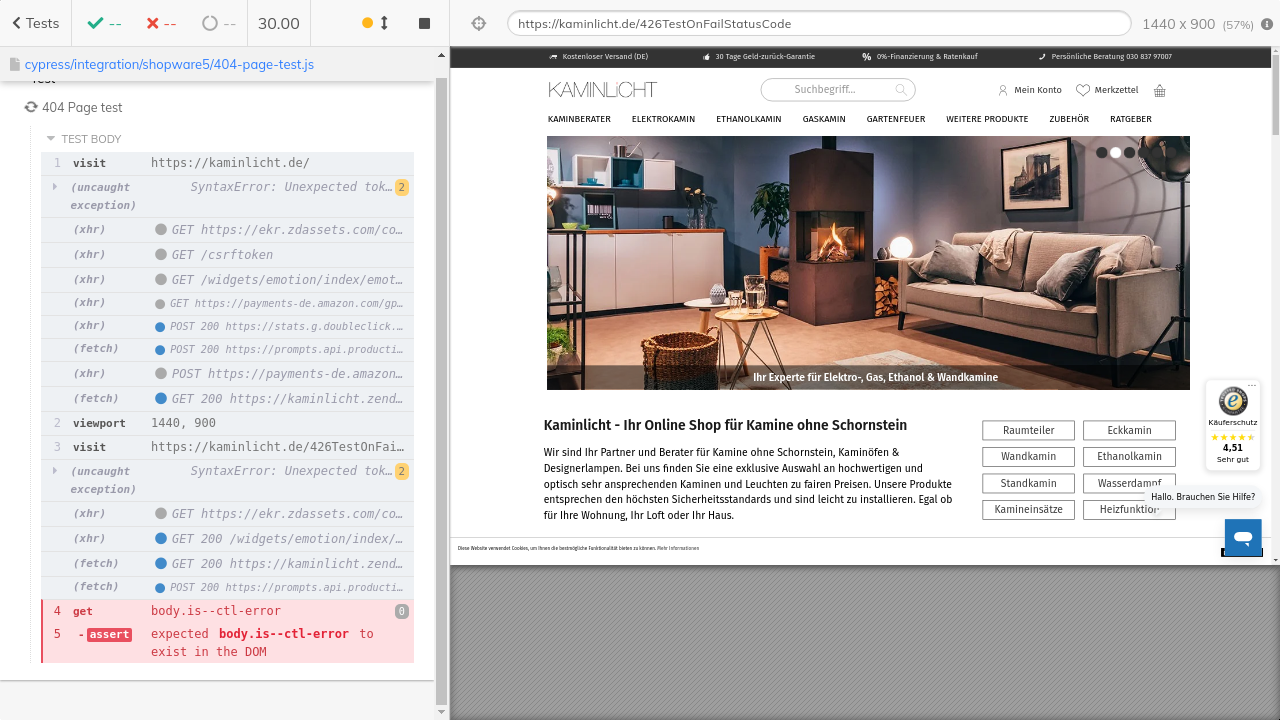Screen dimensions: 1280x720
Task: Click the Trusted Shops Käuferschutz badge
Action: [1232, 423]
